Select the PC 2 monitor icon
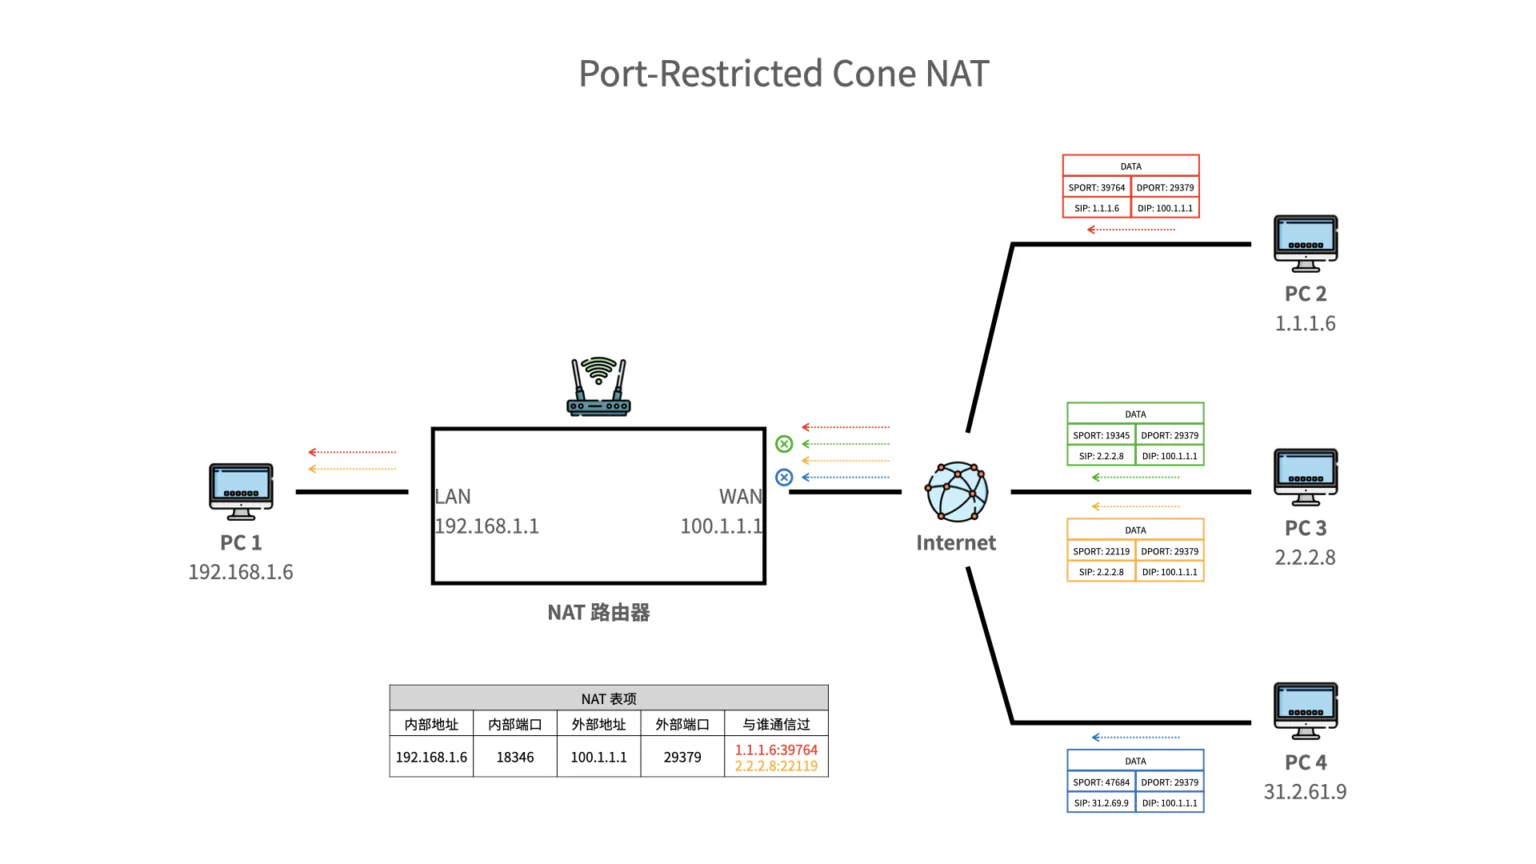This screenshot has width=1536, height=864. tap(1304, 240)
